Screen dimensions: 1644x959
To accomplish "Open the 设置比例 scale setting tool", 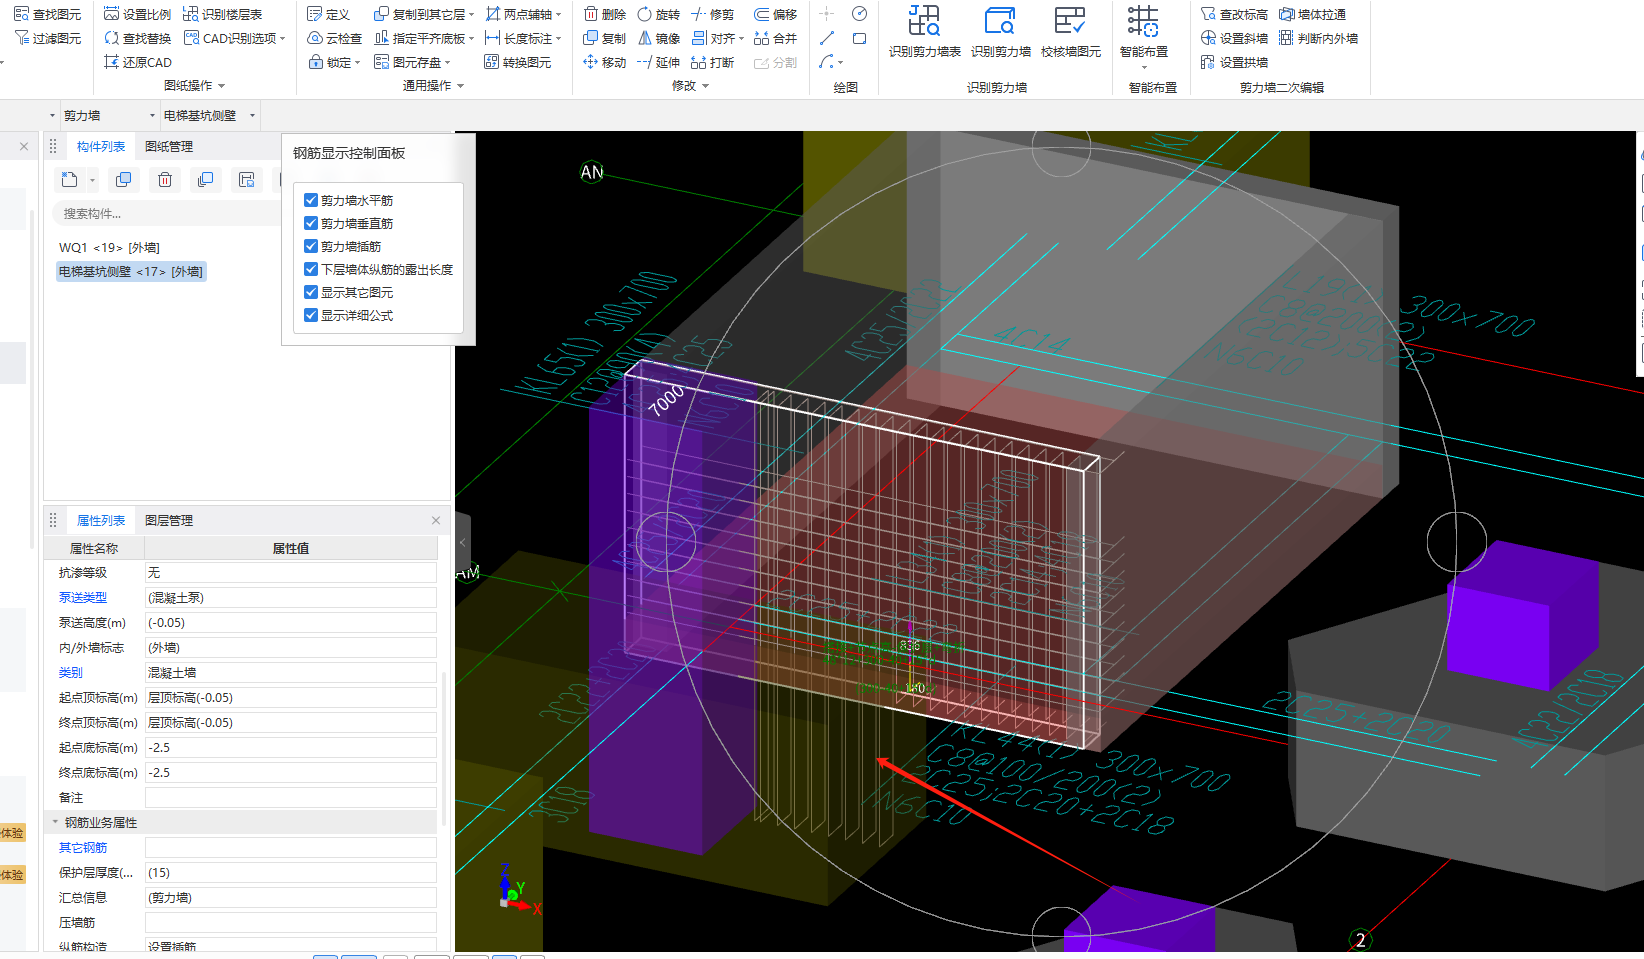I will pyautogui.click(x=137, y=14).
